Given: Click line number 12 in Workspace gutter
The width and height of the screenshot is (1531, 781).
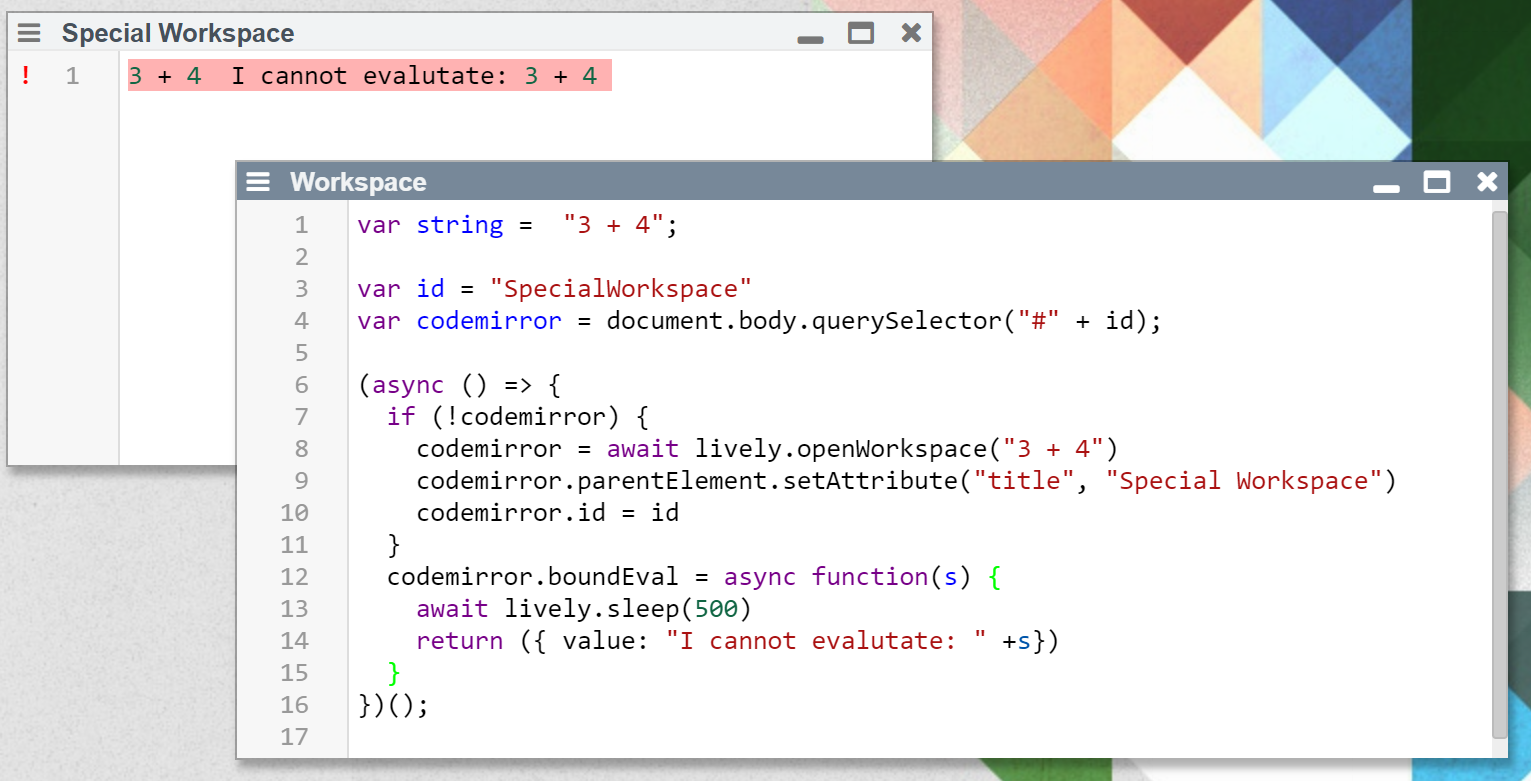Looking at the screenshot, I should point(295,577).
